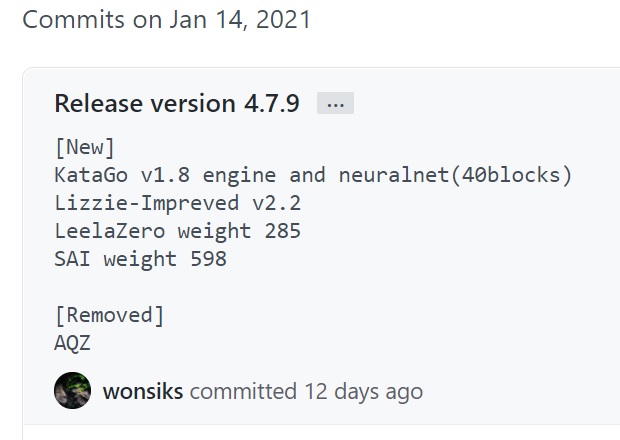The width and height of the screenshot is (620, 440).
Task: Click the word Commits in heading
Action: pyautogui.click(x=74, y=19)
